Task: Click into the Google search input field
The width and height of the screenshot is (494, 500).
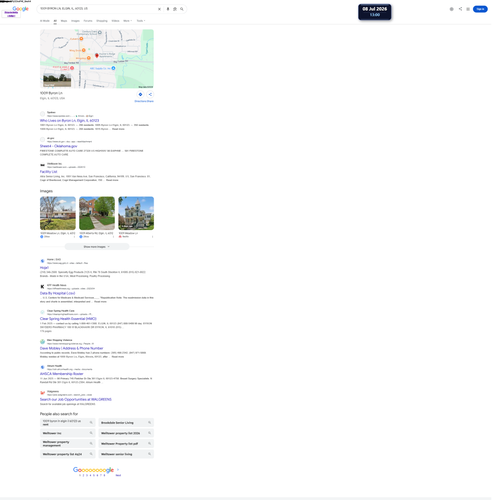Action: coord(98,9)
